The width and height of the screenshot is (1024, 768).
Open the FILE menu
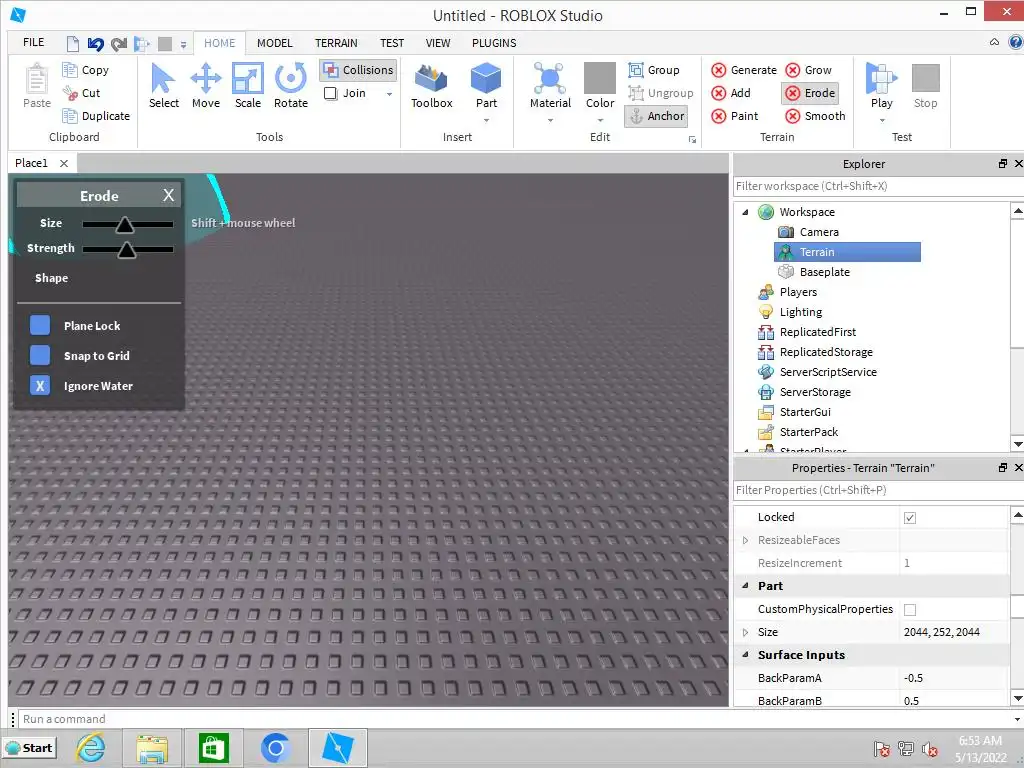pos(33,42)
